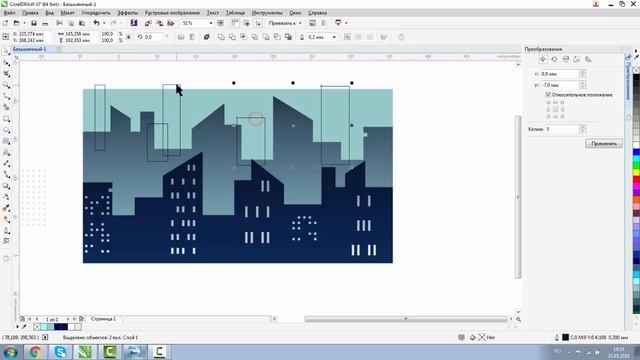Select the Color Eyedropper tool
Viewport: 640px width, 360px height.
tap(7, 208)
